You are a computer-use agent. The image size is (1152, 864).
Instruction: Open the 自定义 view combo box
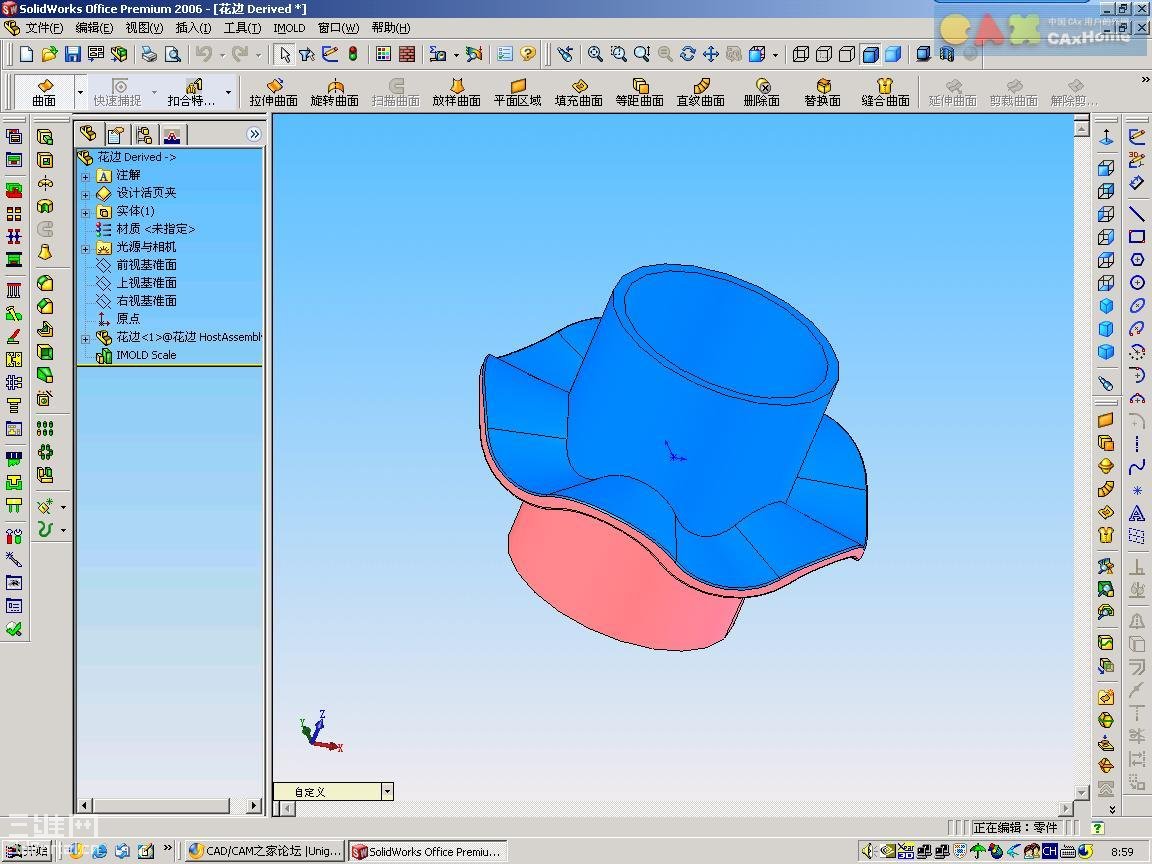[x=334, y=792]
